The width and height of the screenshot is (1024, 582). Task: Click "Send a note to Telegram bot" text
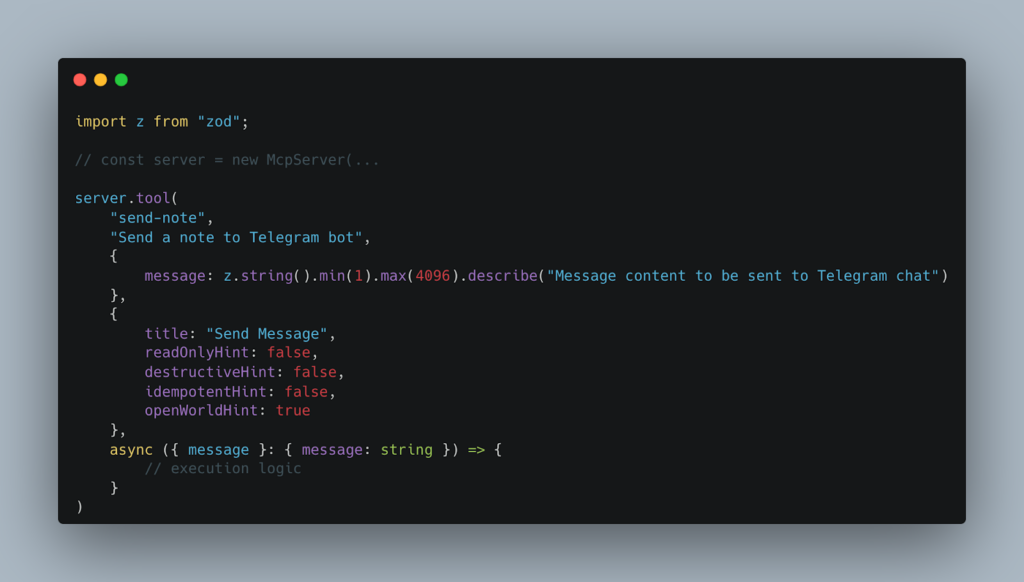[x=236, y=237]
